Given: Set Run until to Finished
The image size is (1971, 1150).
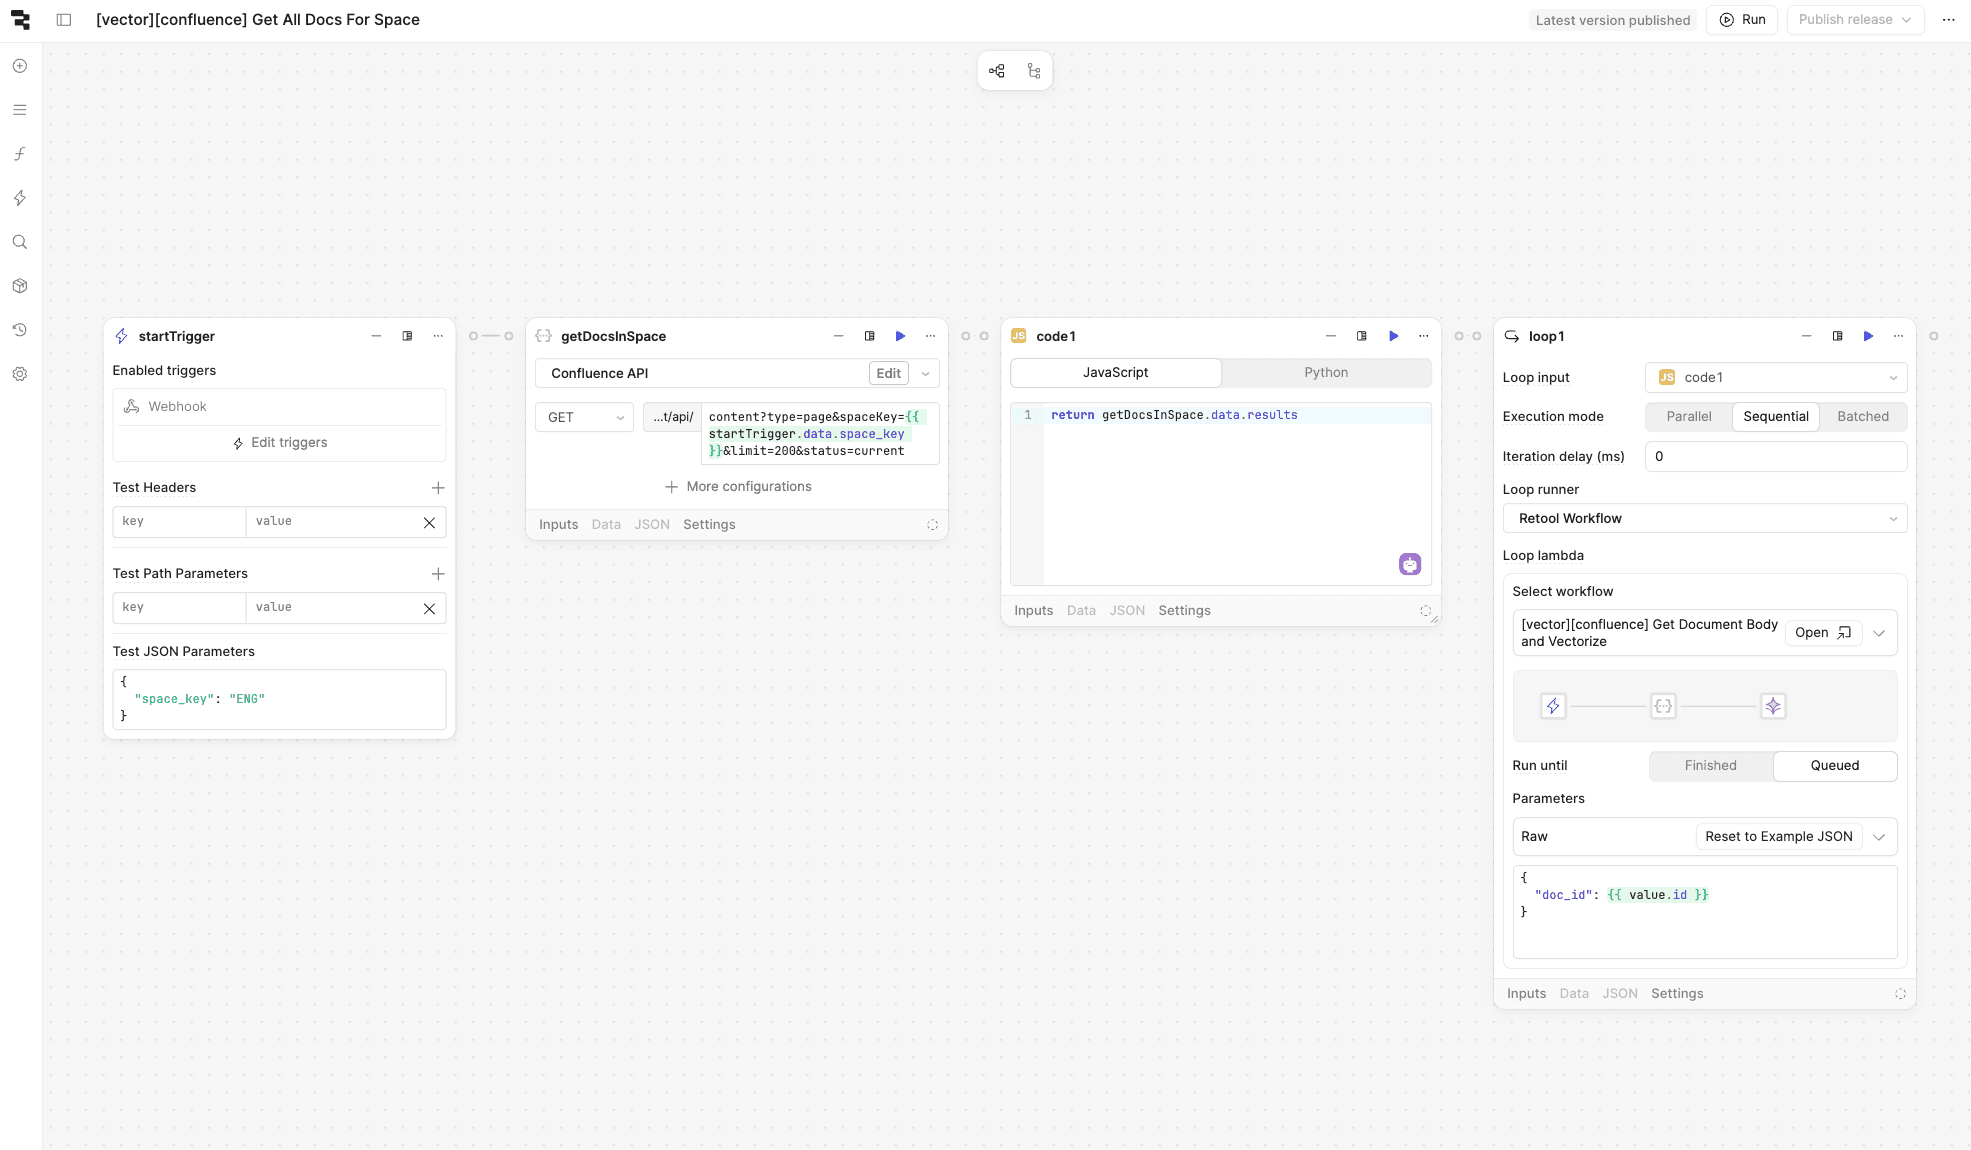Looking at the screenshot, I should pyautogui.click(x=1710, y=766).
